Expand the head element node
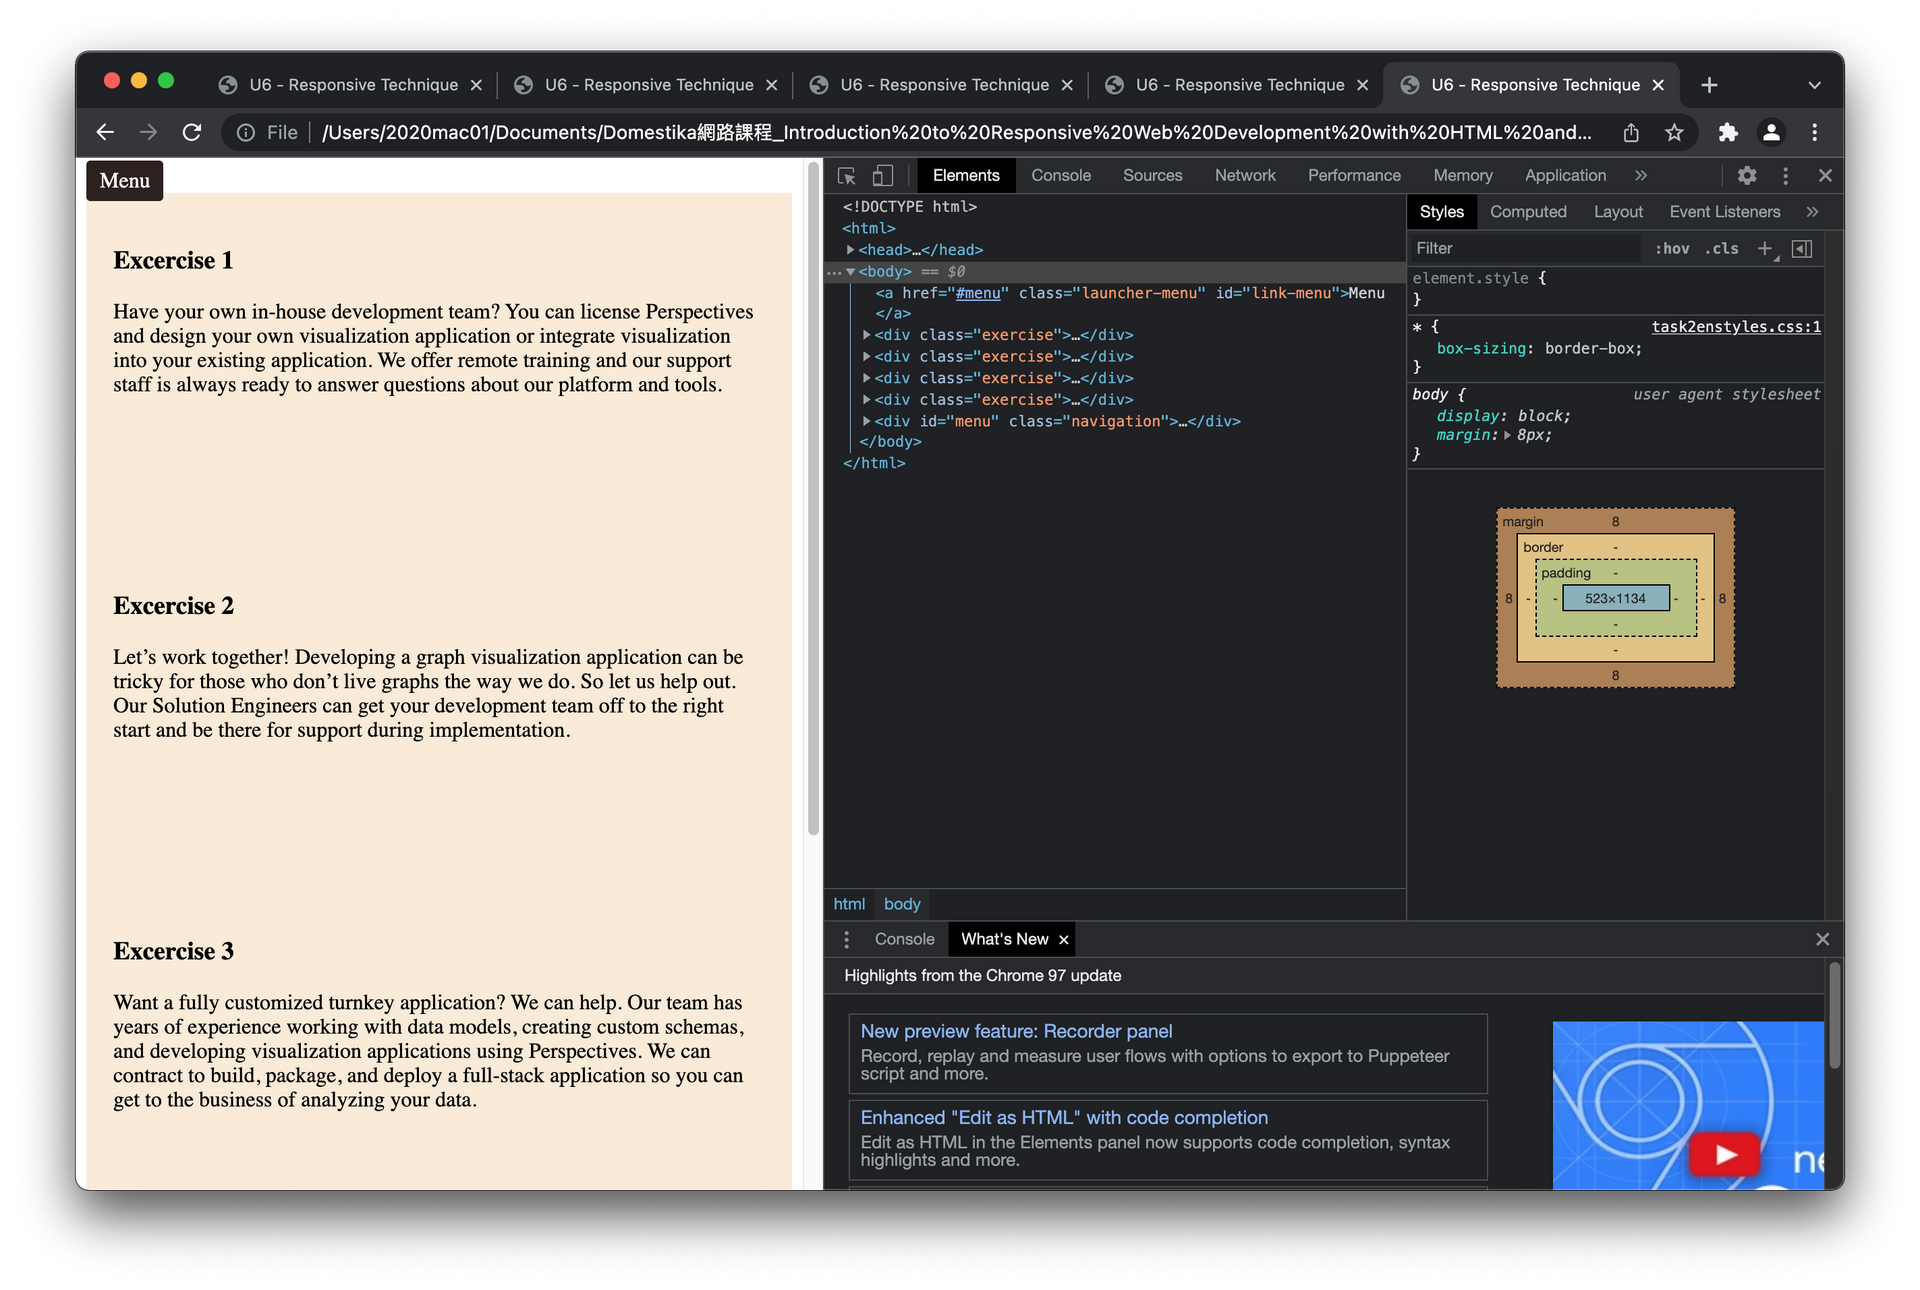Screen dimensions: 1920x1290 [850, 250]
